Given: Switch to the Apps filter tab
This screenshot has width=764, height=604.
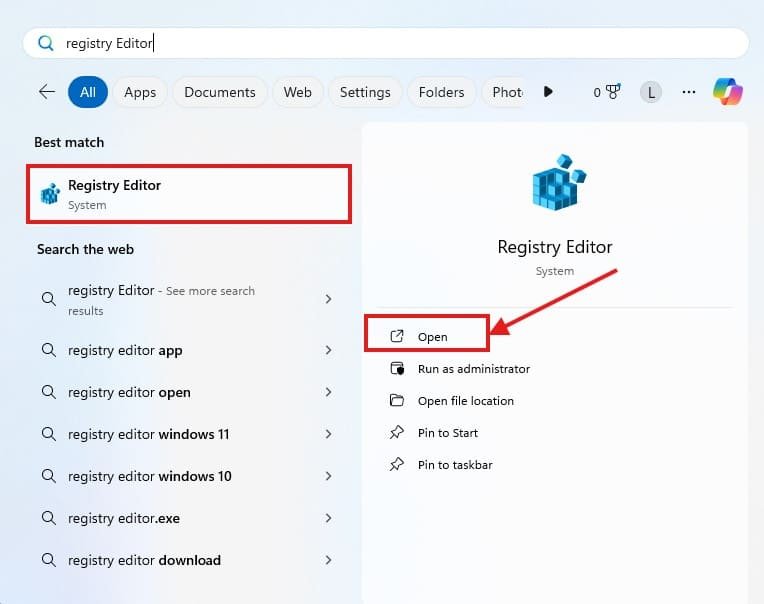Looking at the screenshot, I should click(x=140, y=92).
